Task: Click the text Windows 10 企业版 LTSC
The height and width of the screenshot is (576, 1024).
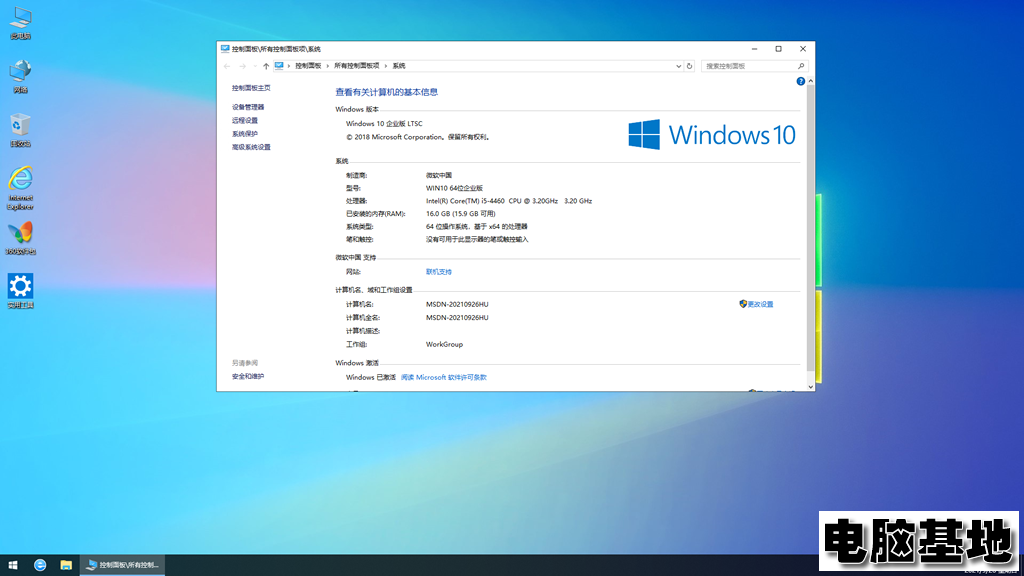Action: [384, 123]
